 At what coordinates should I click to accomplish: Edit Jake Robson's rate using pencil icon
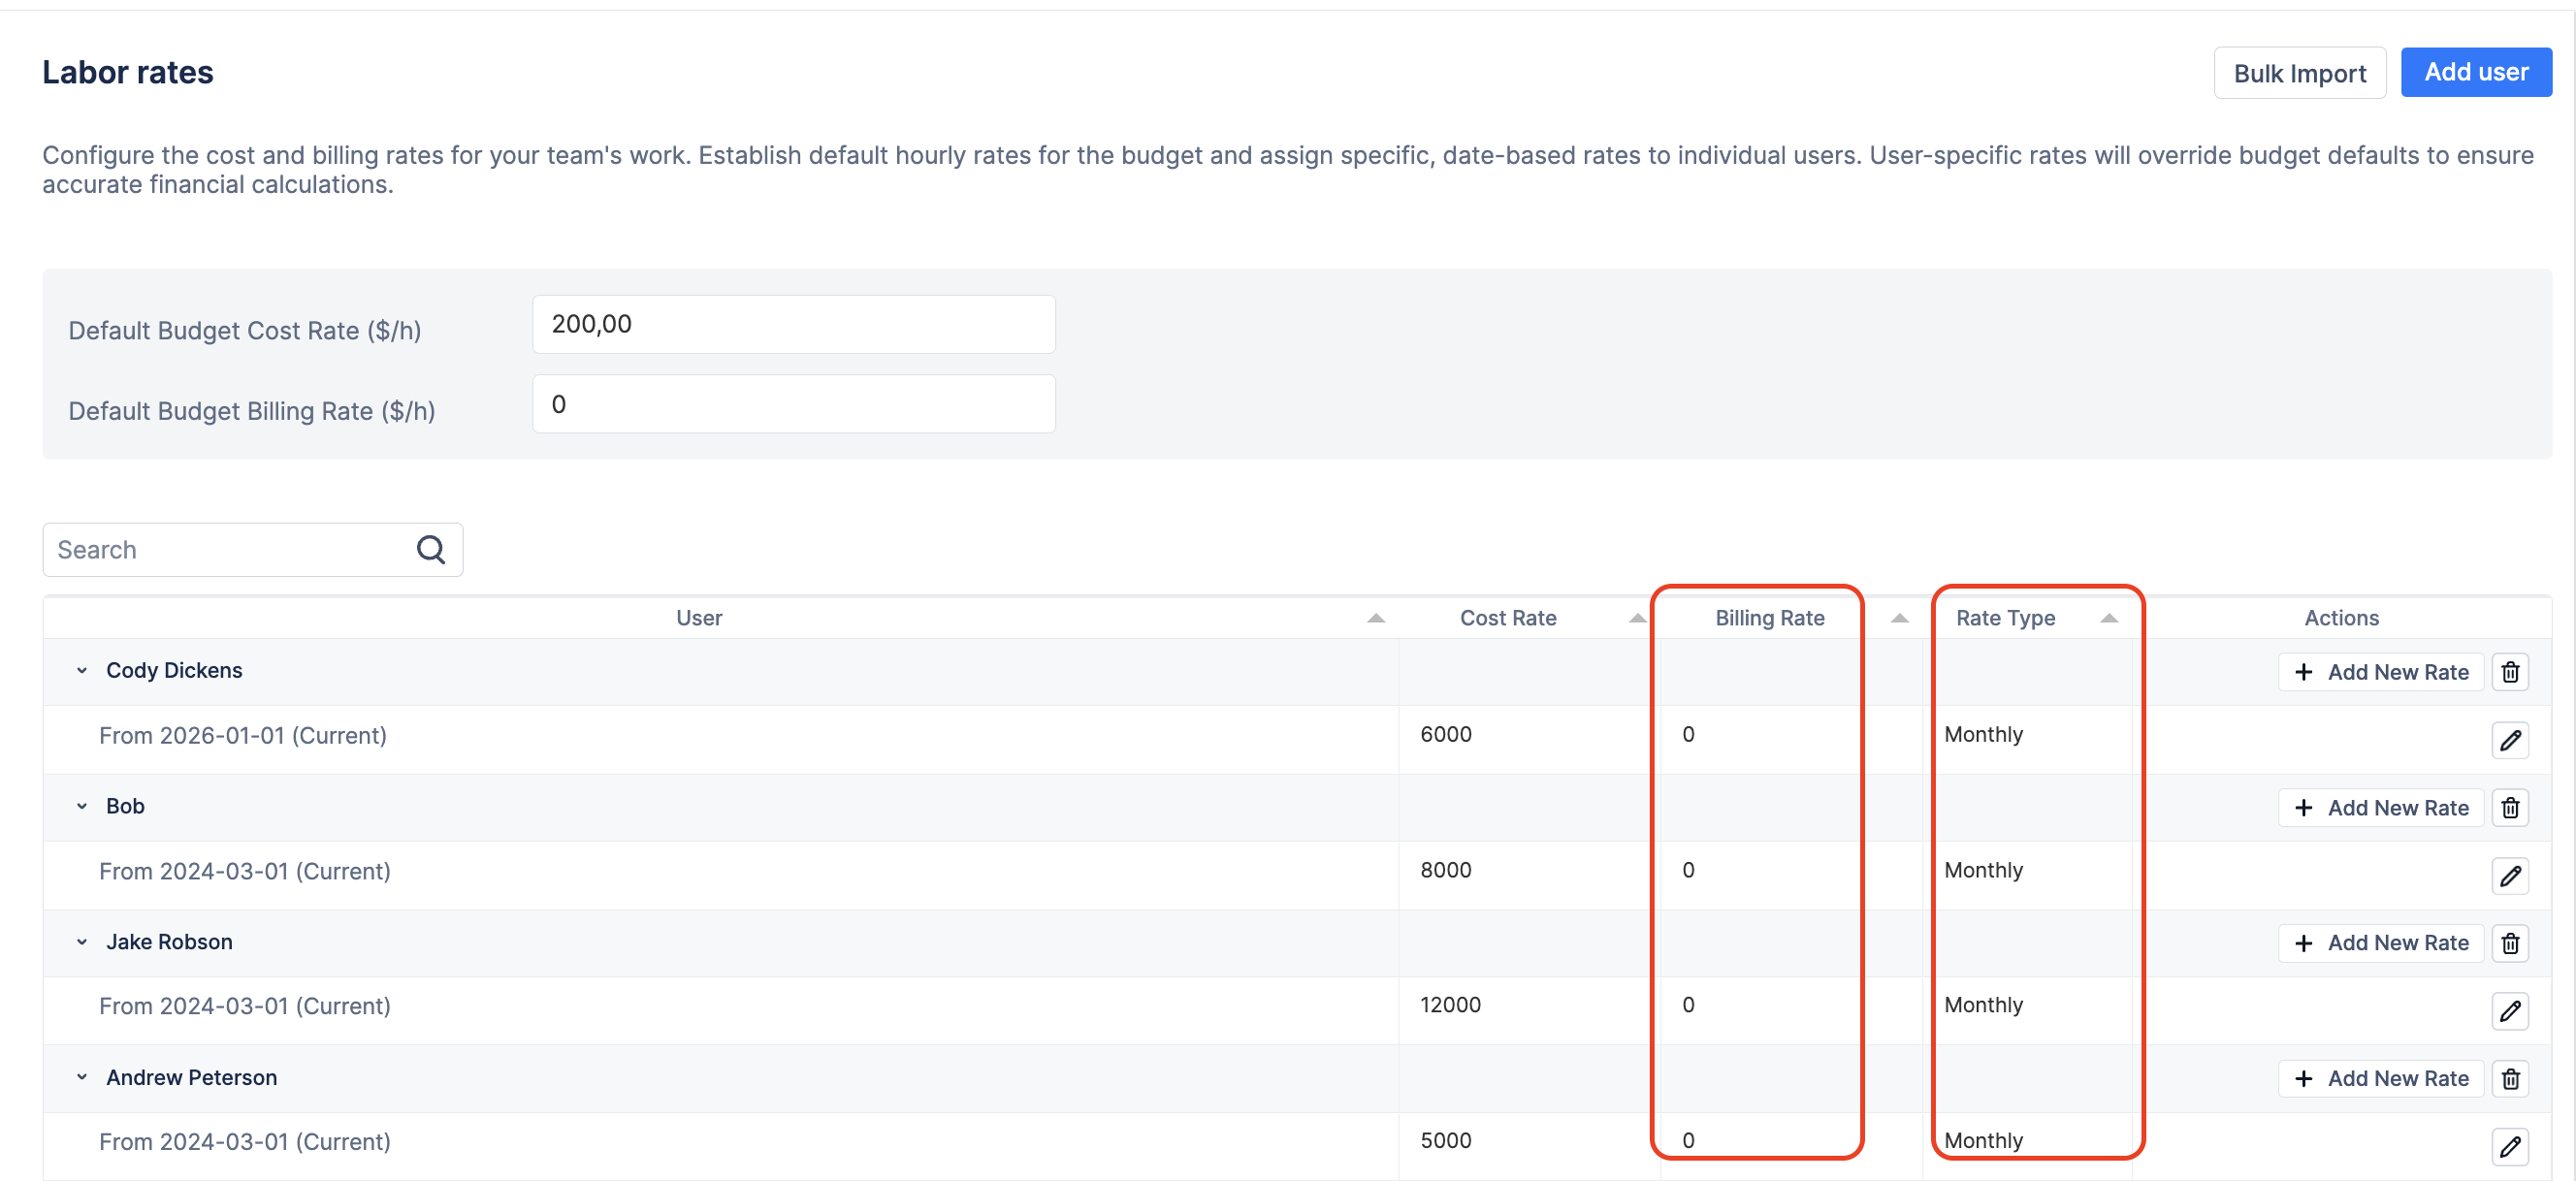[x=2511, y=1011]
